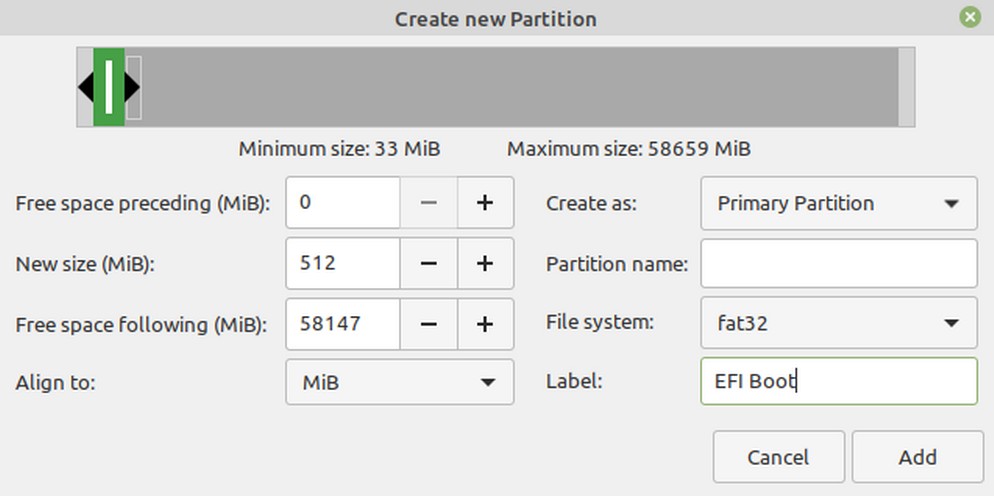
Task: Decrease New size using minus button
Action: (x=428, y=264)
